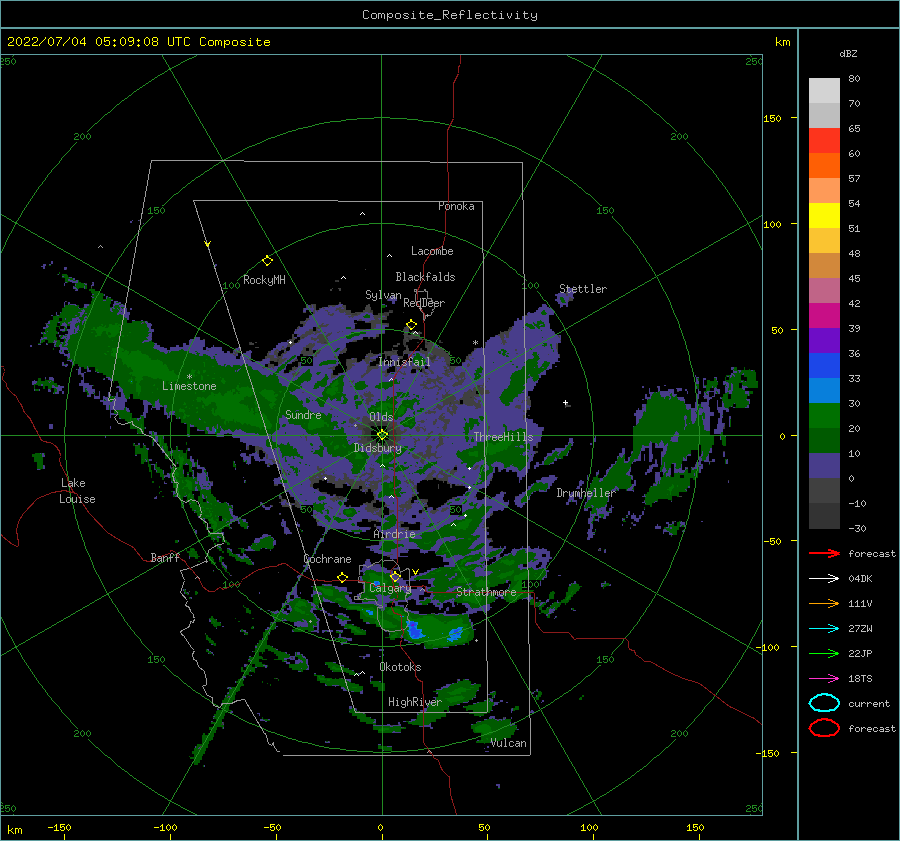
Task: Click the Cochrane label
Action: (327, 559)
